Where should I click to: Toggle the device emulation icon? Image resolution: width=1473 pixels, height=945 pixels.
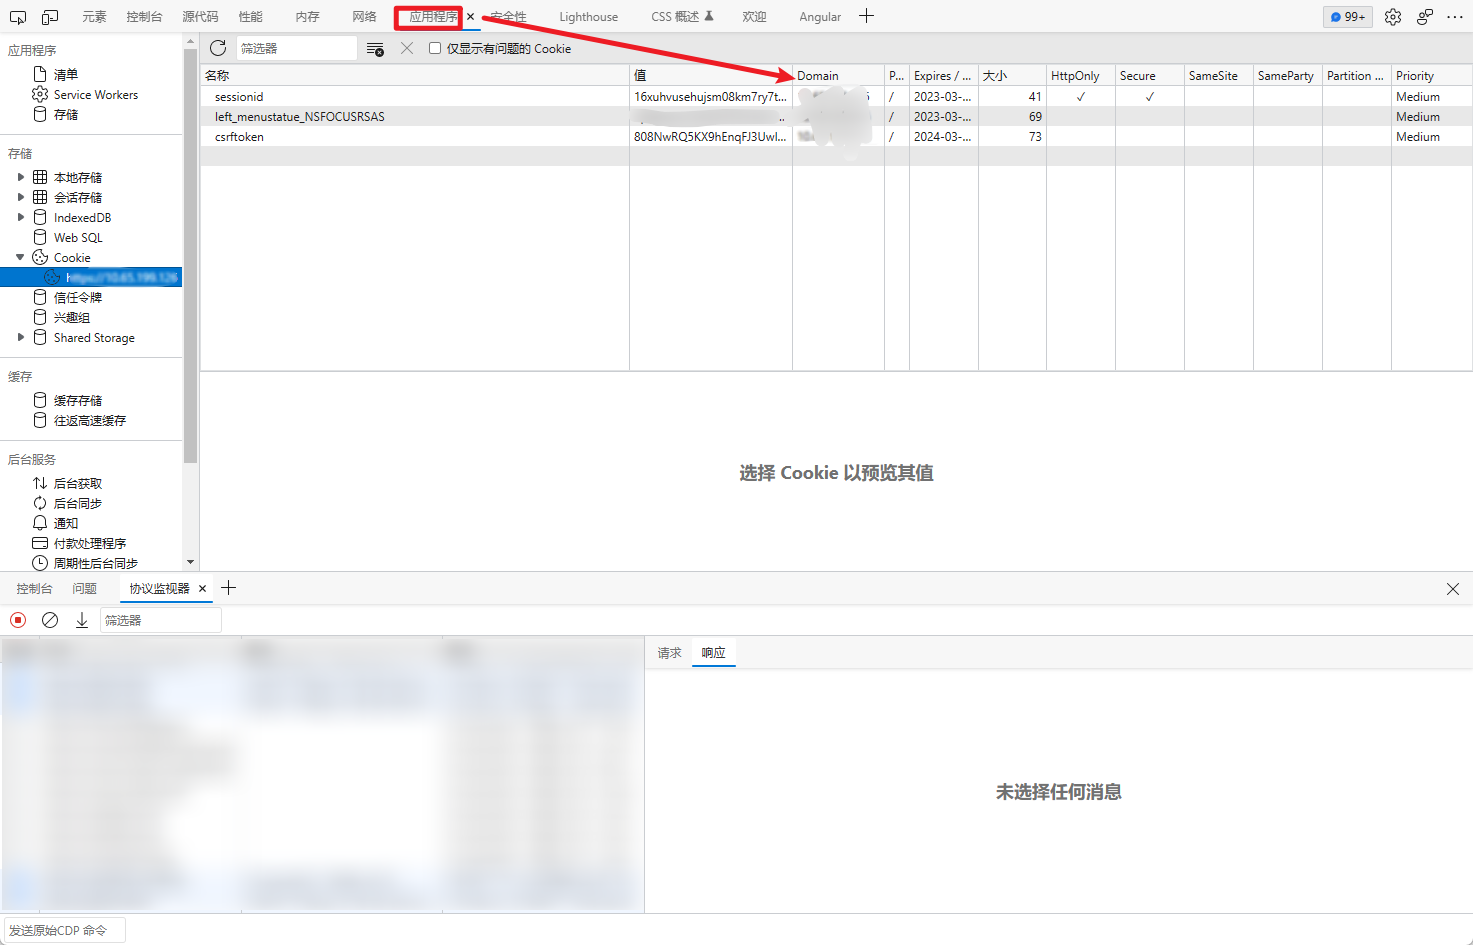click(x=50, y=17)
